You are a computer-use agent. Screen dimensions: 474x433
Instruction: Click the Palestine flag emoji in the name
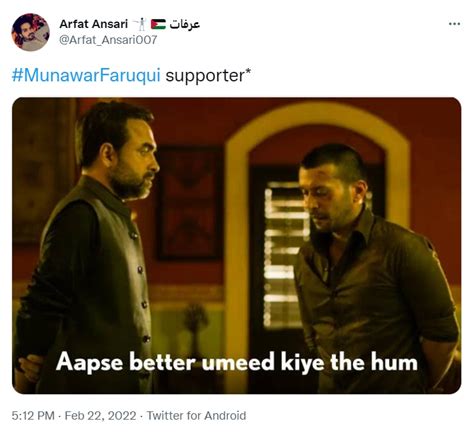158,24
